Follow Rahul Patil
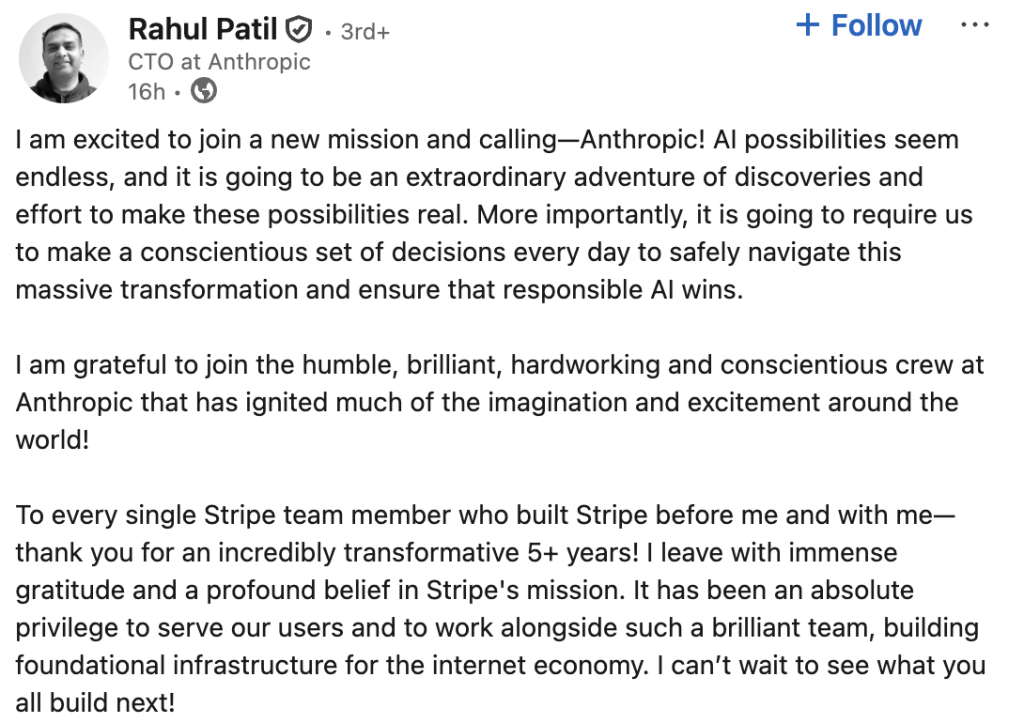 point(860,25)
